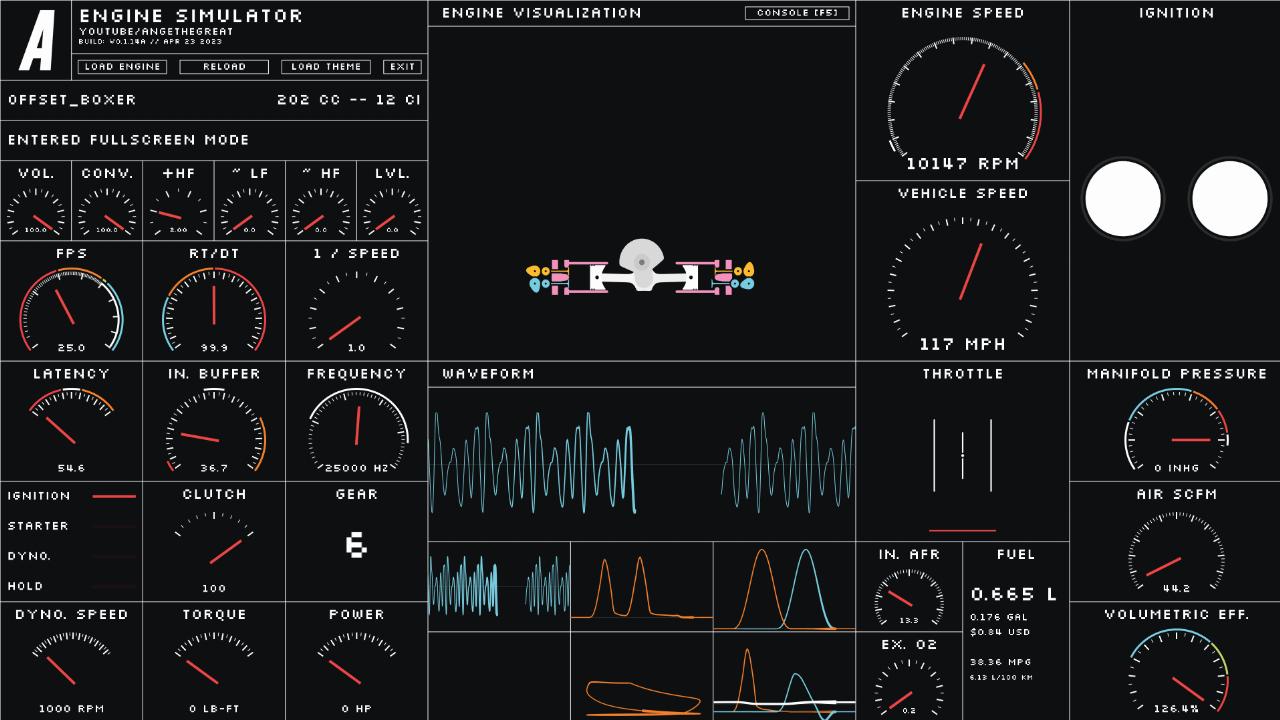
Task: Click the Throttle position slider
Action: coord(962,456)
